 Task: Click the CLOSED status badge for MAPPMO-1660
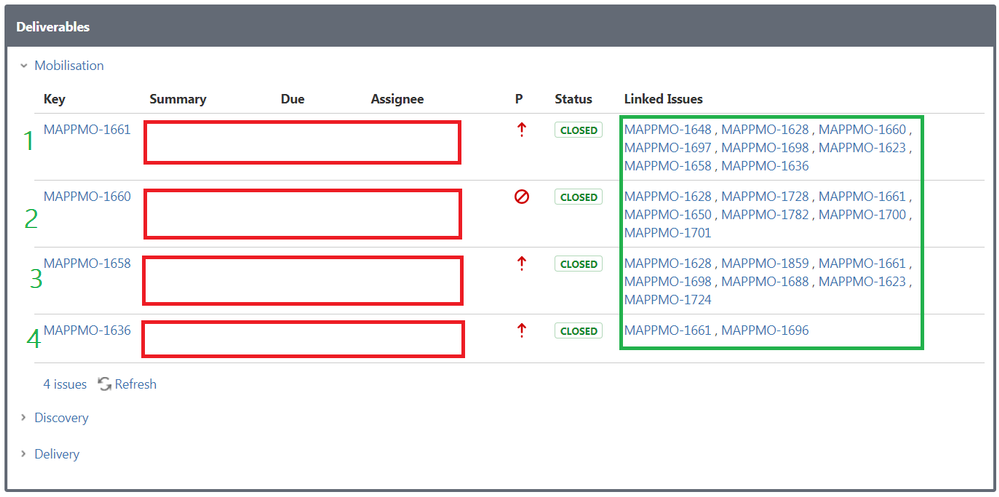point(579,197)
